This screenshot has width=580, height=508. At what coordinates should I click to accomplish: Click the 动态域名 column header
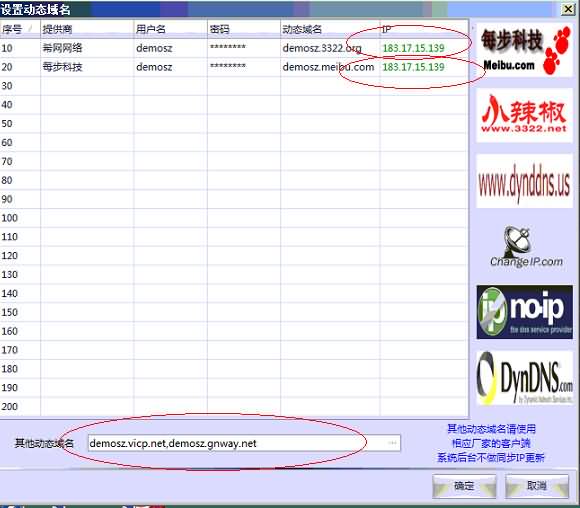tap(330, 29)
